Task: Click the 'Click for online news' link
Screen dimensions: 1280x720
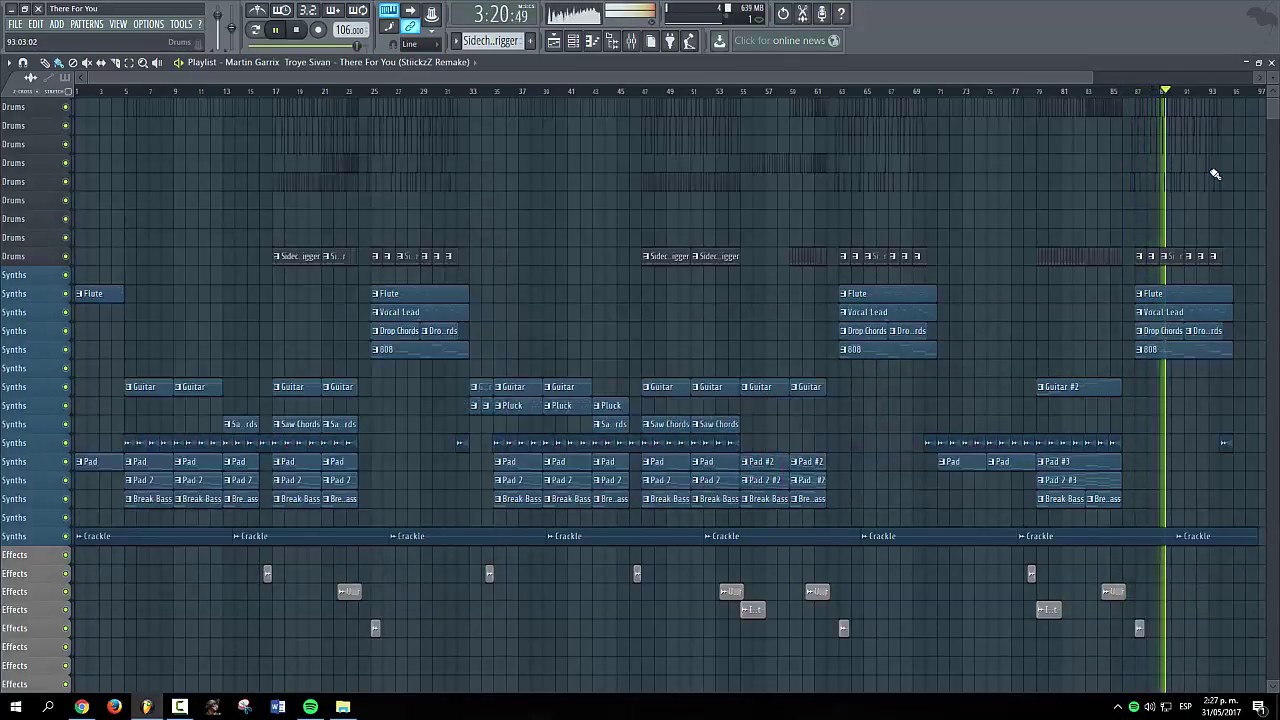Action: (786, 41)
